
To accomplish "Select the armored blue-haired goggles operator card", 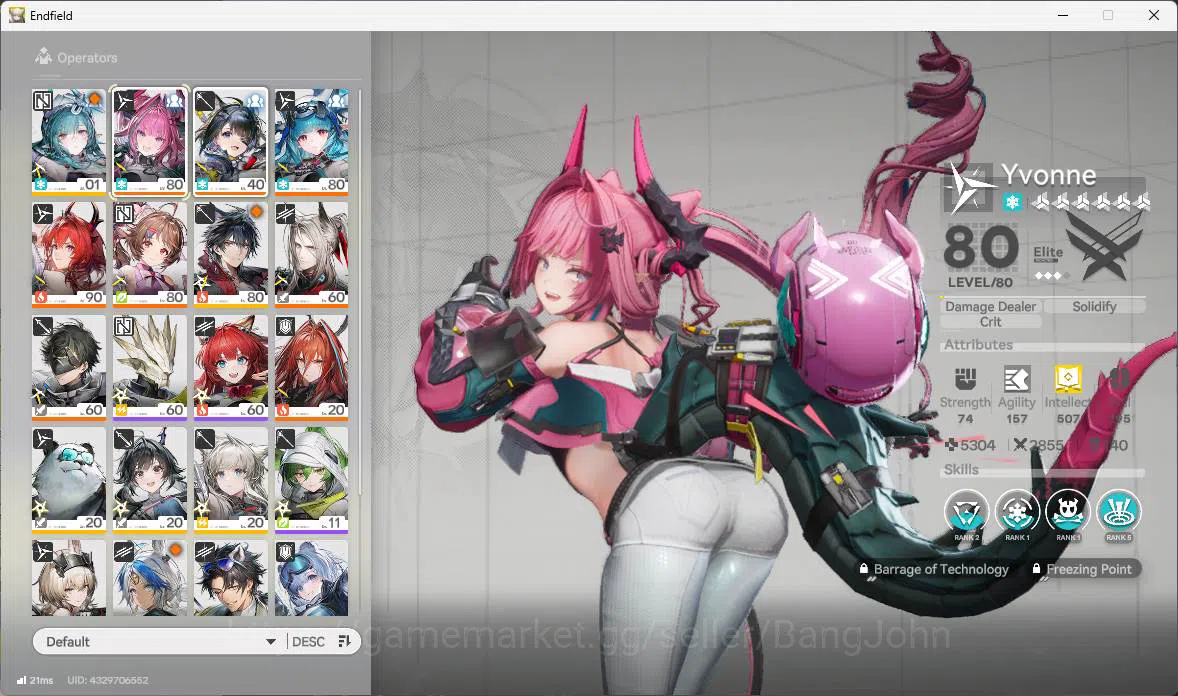I will (312, 578).
